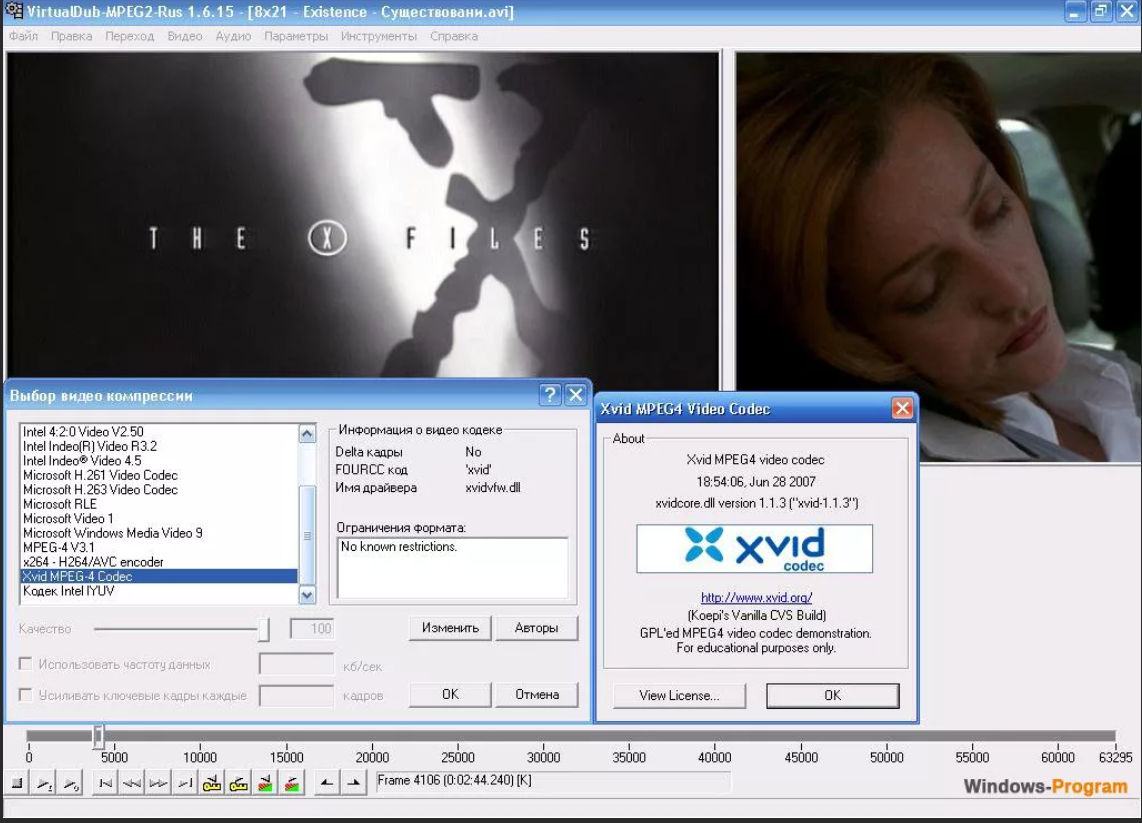Open the http://www.xvid.org/ link
The image size is (1142, 823).
[x=757, y=597]
